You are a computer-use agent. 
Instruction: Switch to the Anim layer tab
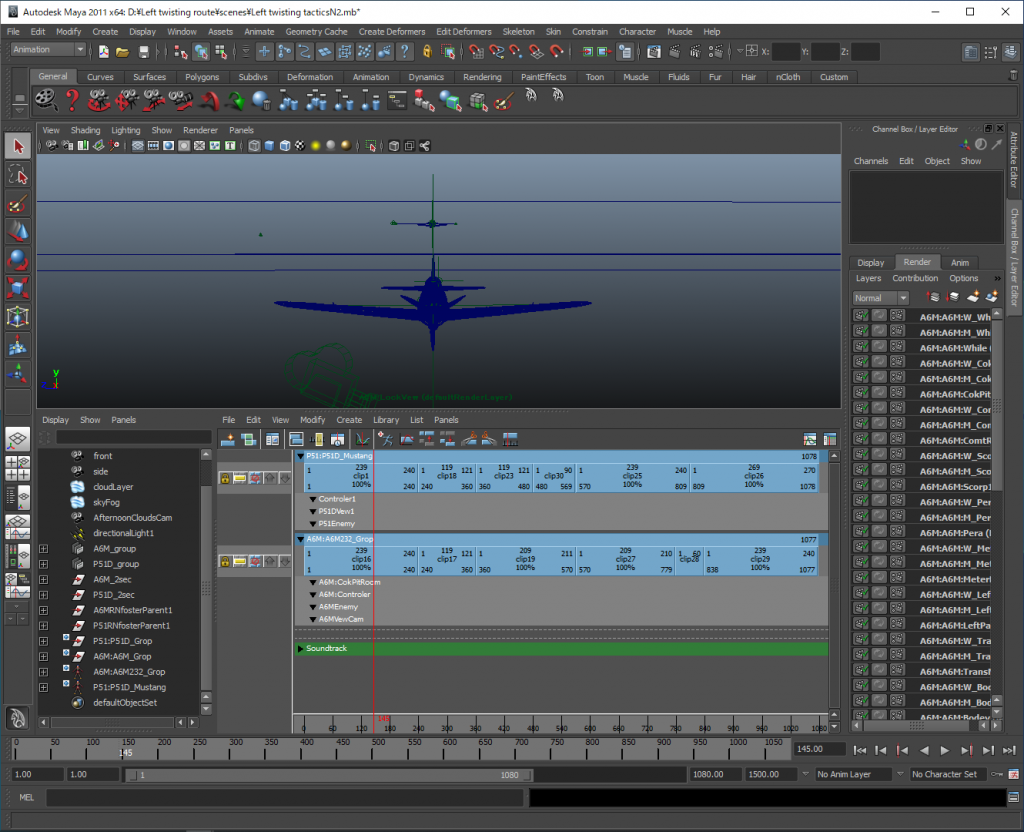coord(959,263)
